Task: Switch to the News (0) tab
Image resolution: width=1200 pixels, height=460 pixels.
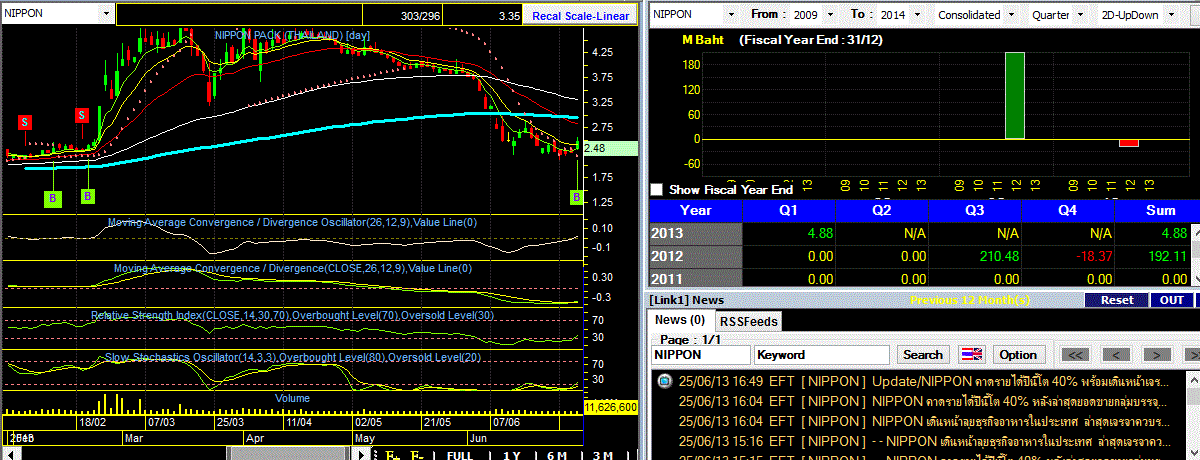Action: click(679, 320)
